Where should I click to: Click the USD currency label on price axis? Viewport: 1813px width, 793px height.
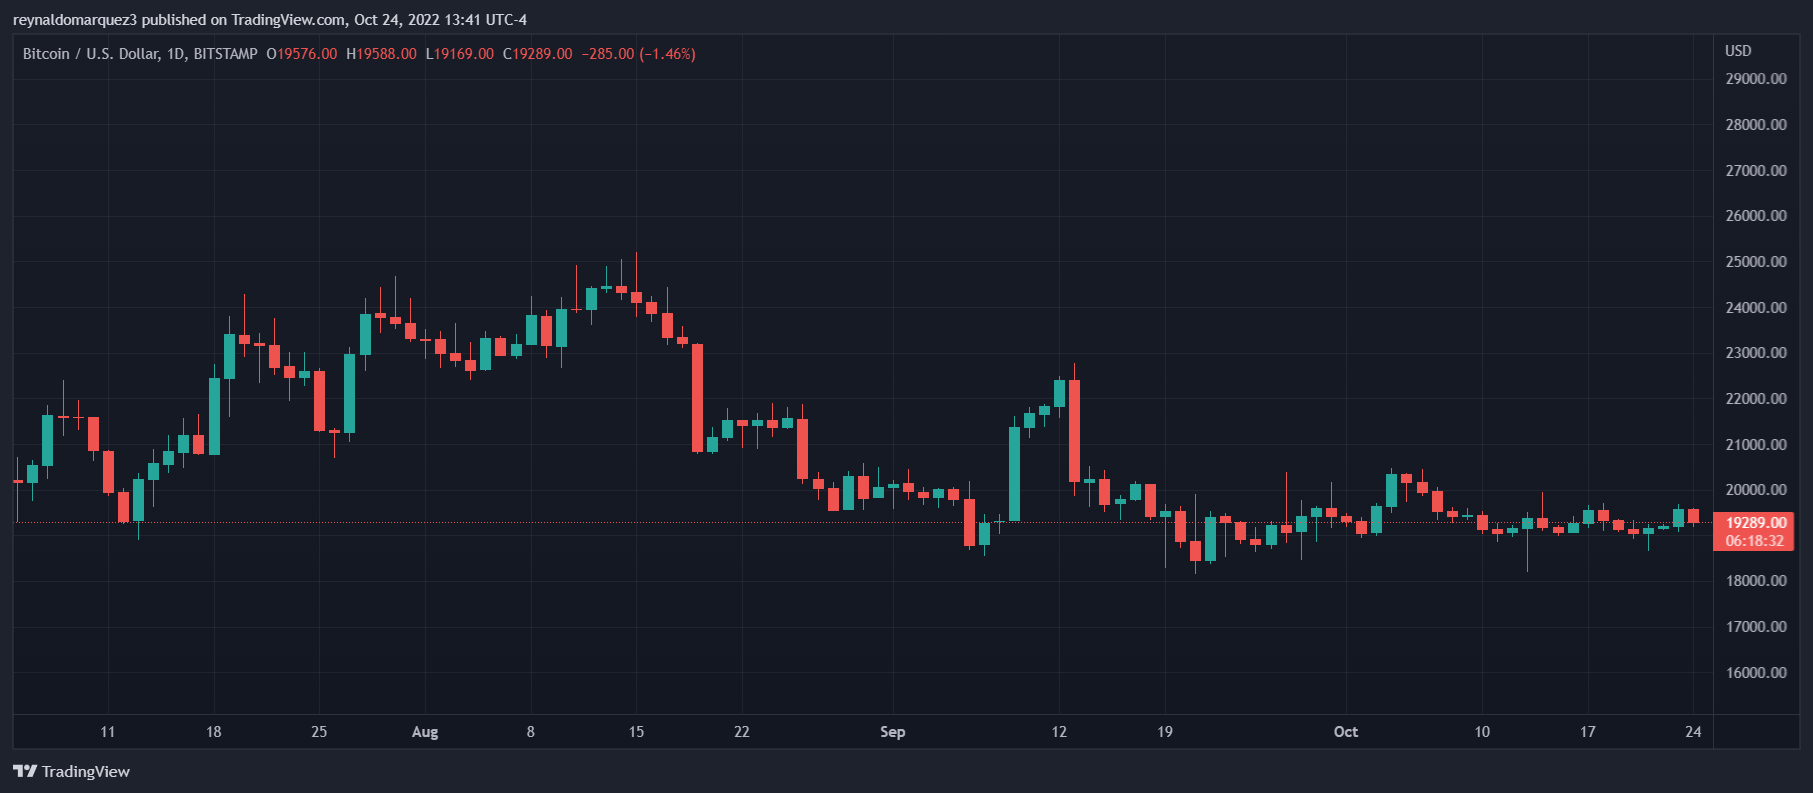pyautogui.click(x=1738, y=51)
